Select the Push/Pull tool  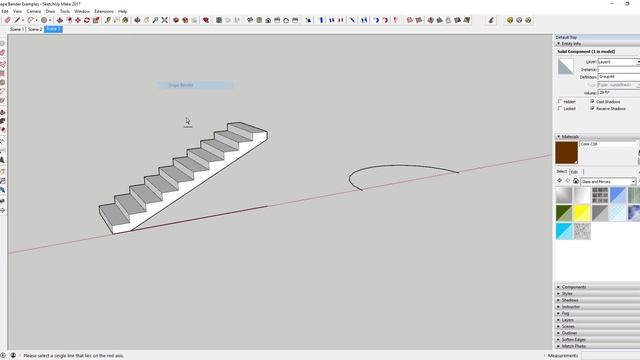[60, 20]
